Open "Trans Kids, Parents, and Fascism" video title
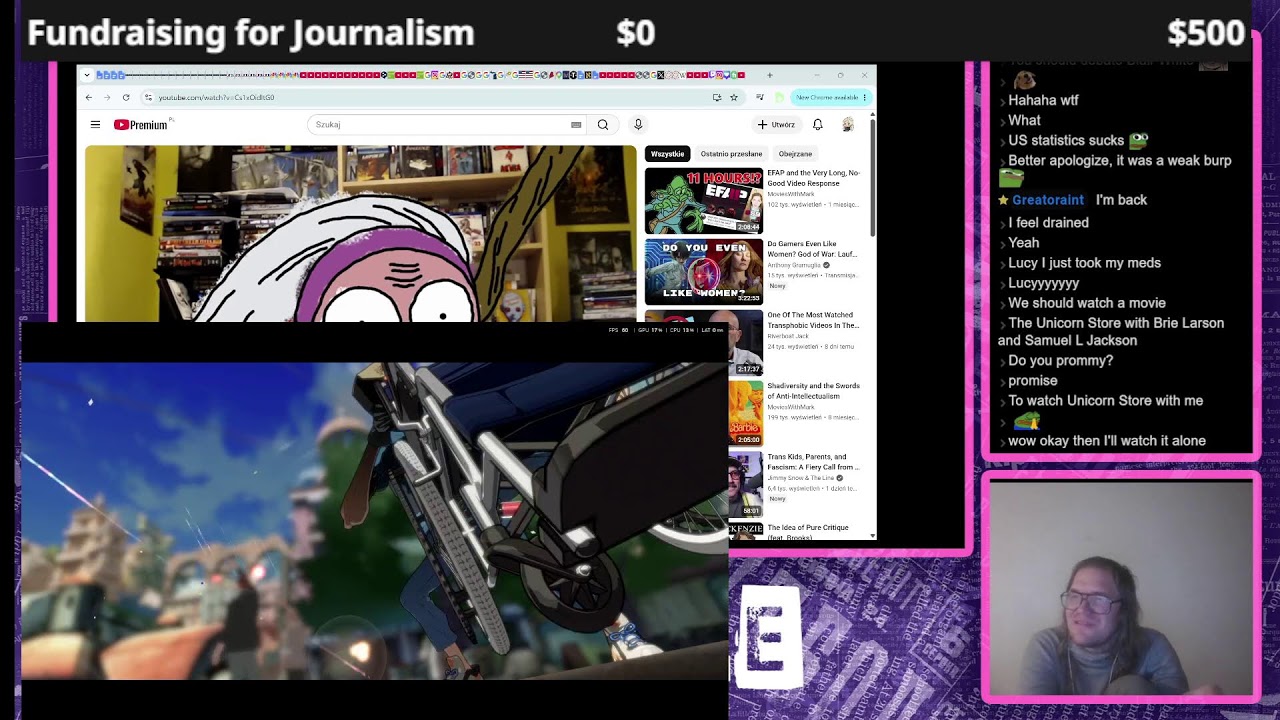 coord(813,462)
